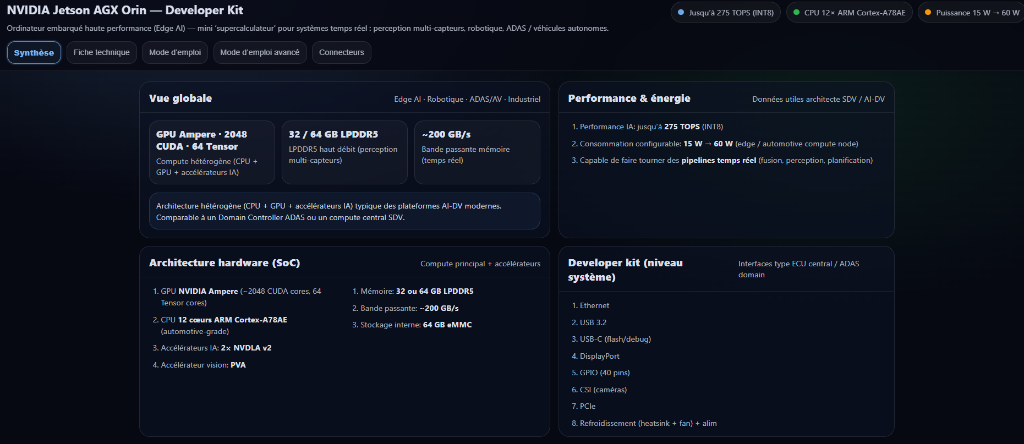Viewport: 1024px width, 444px height.
Task: Click the 'Vue globale' card heading
Action: coord(180,99)
